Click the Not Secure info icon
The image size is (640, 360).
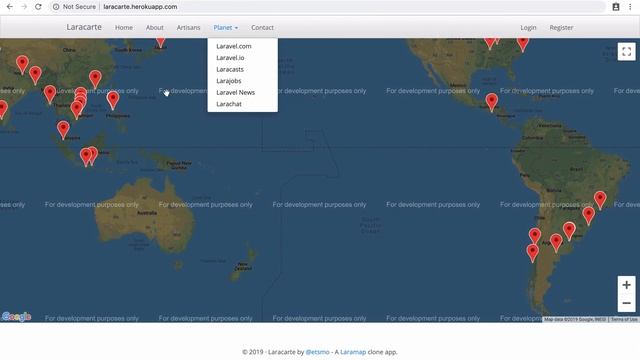click(x=56, y=7)
